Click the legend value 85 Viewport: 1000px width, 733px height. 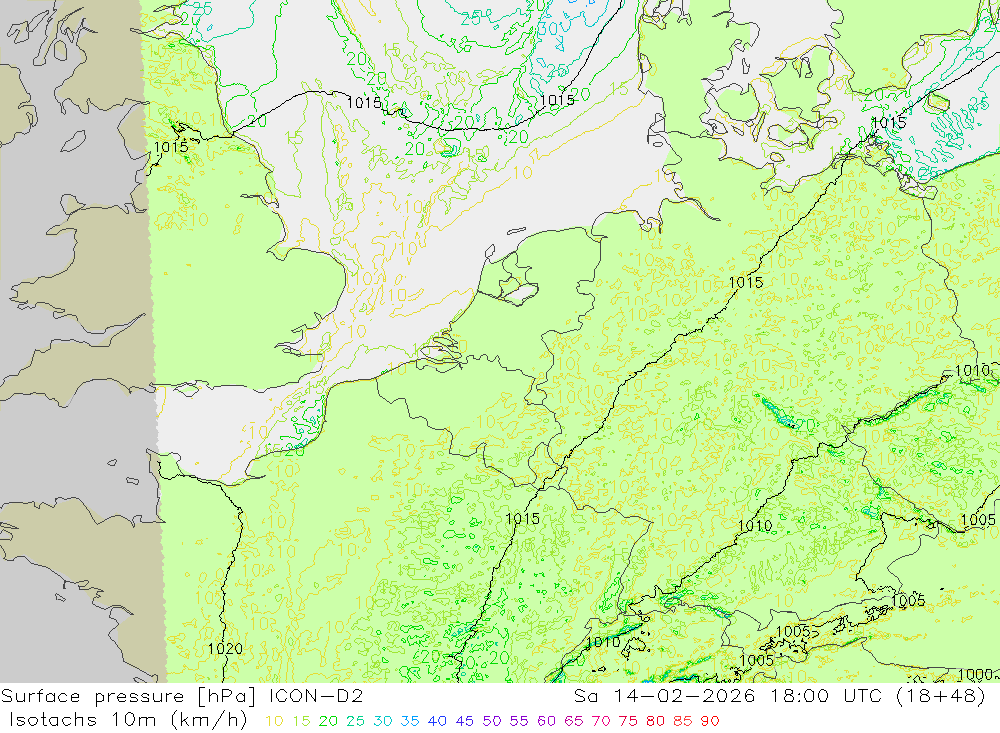tap(683, 722)
